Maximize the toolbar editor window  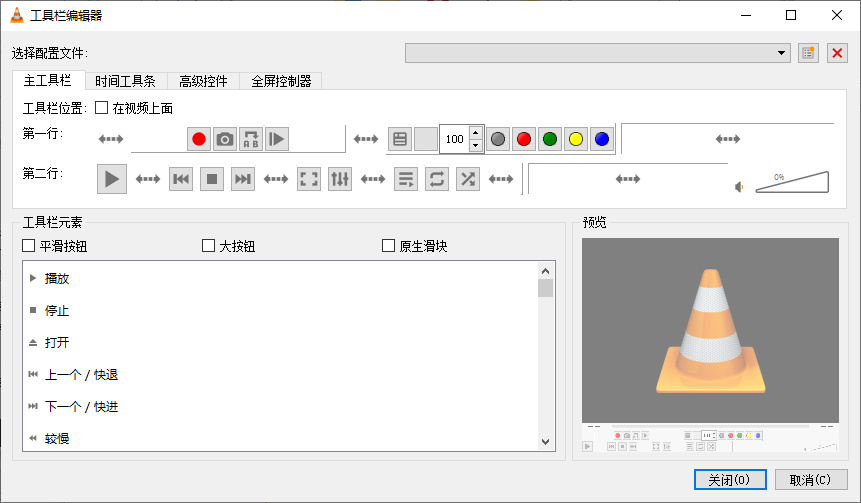click(791, 15)
